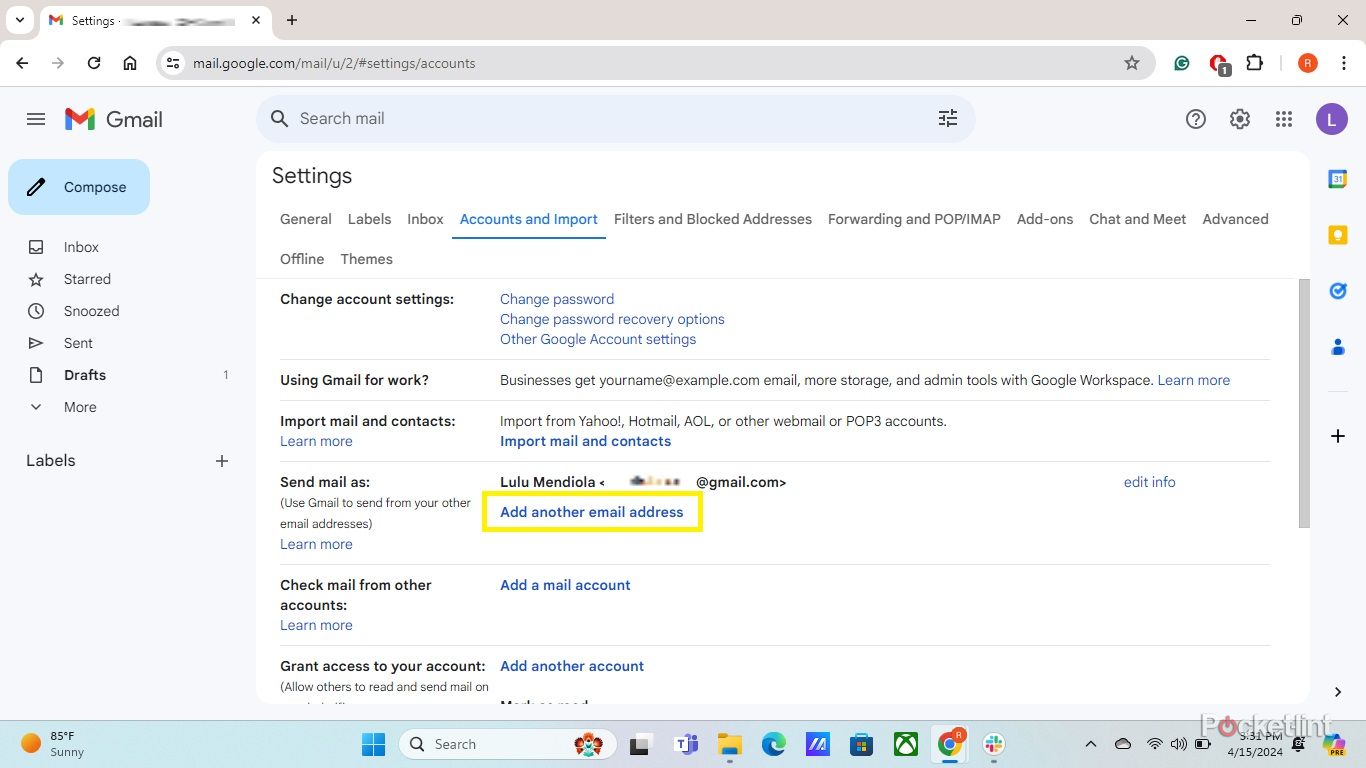Open Google Calendar from side panel
Image resolution: width=1366 pixels, height=768 pixels.
(x=1337, y=179)
